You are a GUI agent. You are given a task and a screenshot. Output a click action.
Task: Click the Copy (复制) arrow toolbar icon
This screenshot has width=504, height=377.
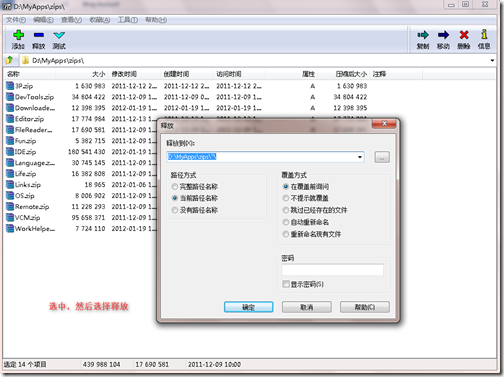[423, 35]
